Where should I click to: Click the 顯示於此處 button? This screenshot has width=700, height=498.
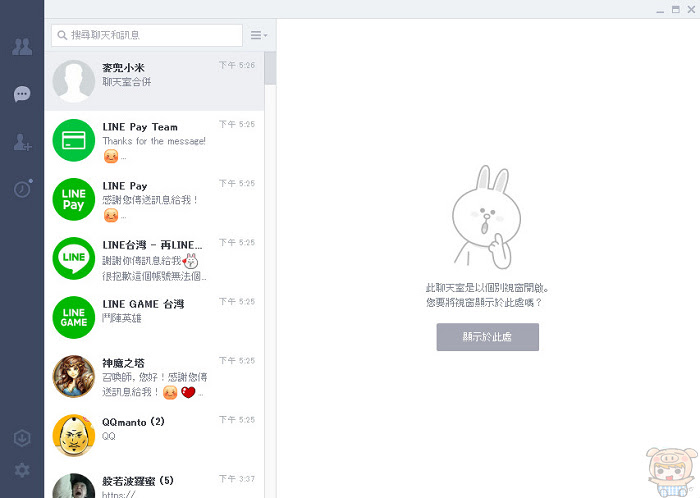488,337
